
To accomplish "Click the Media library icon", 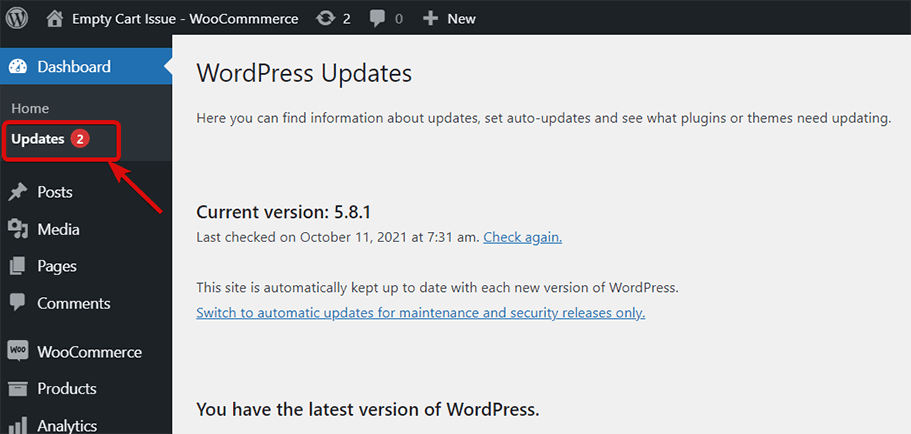I will coord(18,229).
